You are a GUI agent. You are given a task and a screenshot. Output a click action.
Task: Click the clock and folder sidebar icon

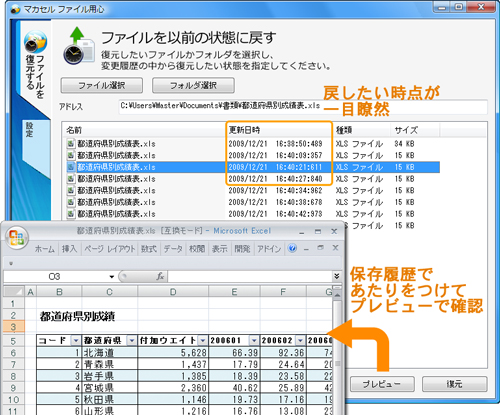coord(35,42)
